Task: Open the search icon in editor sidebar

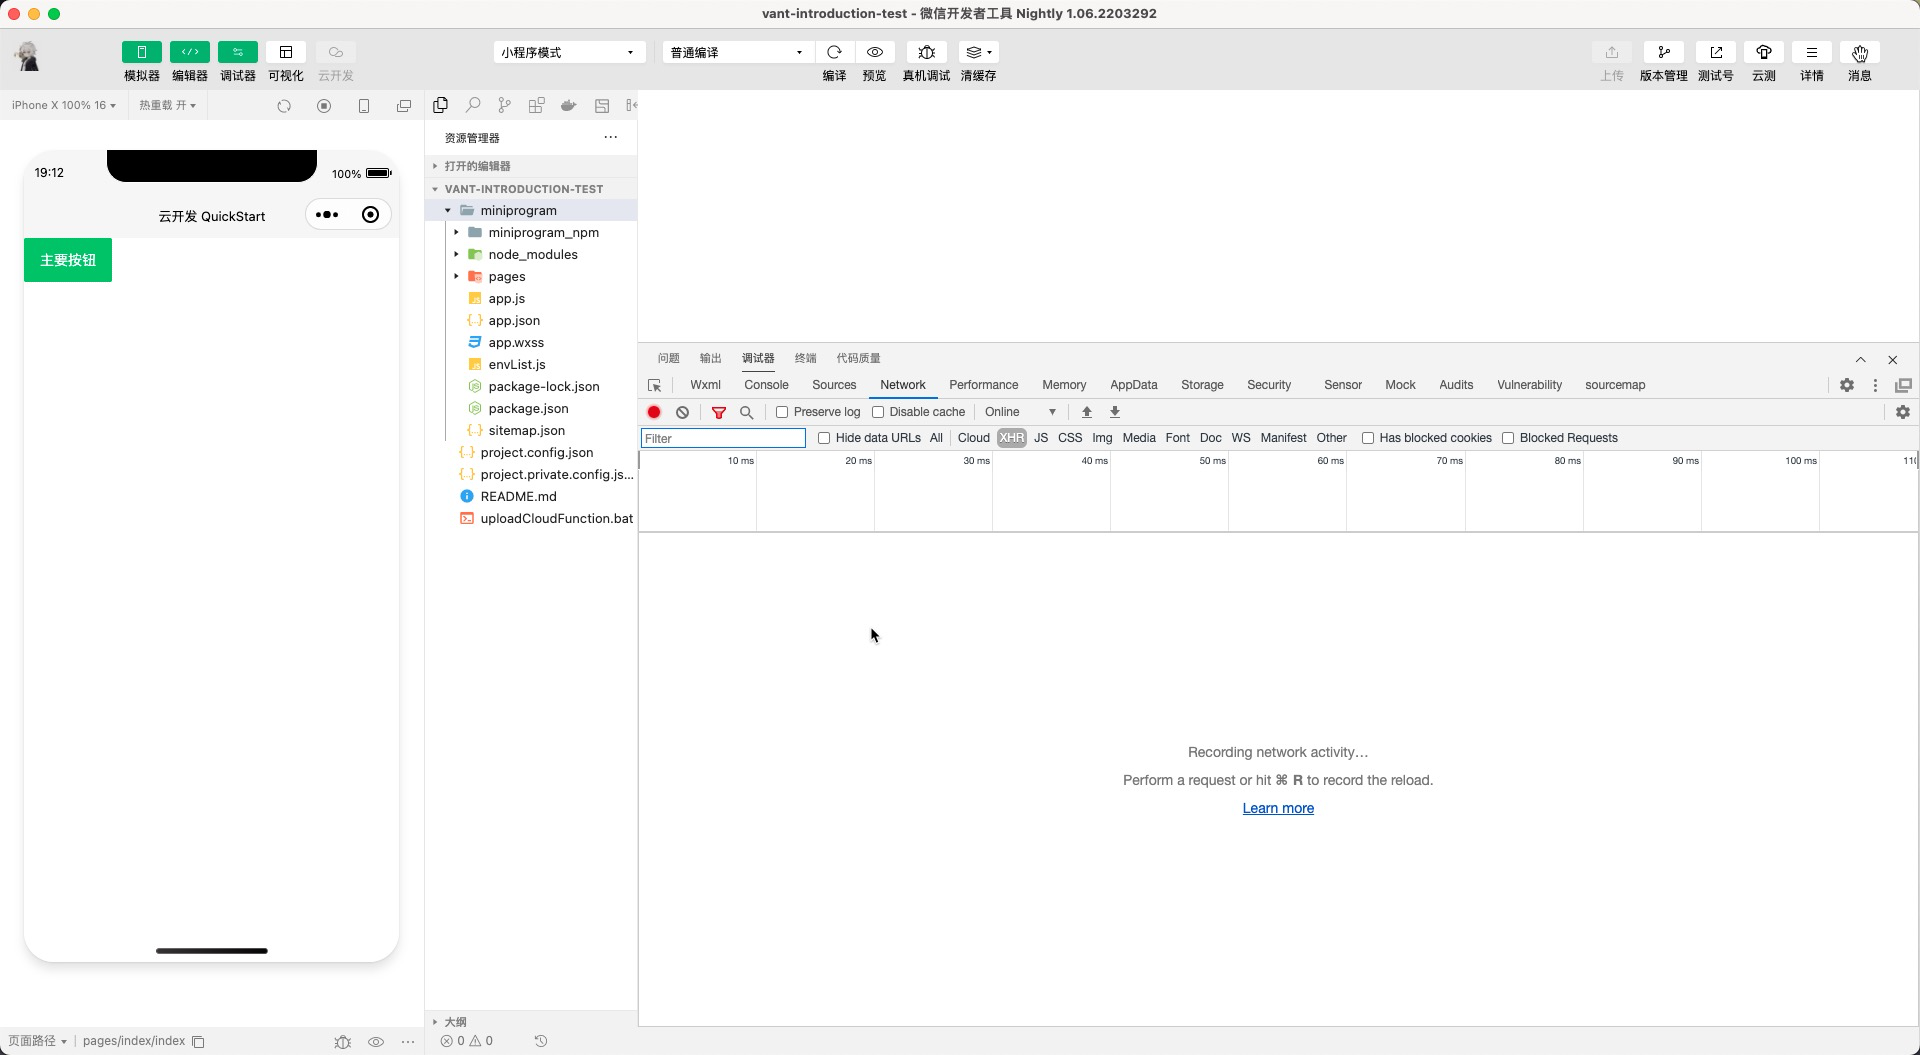Action: coord(473,105)
